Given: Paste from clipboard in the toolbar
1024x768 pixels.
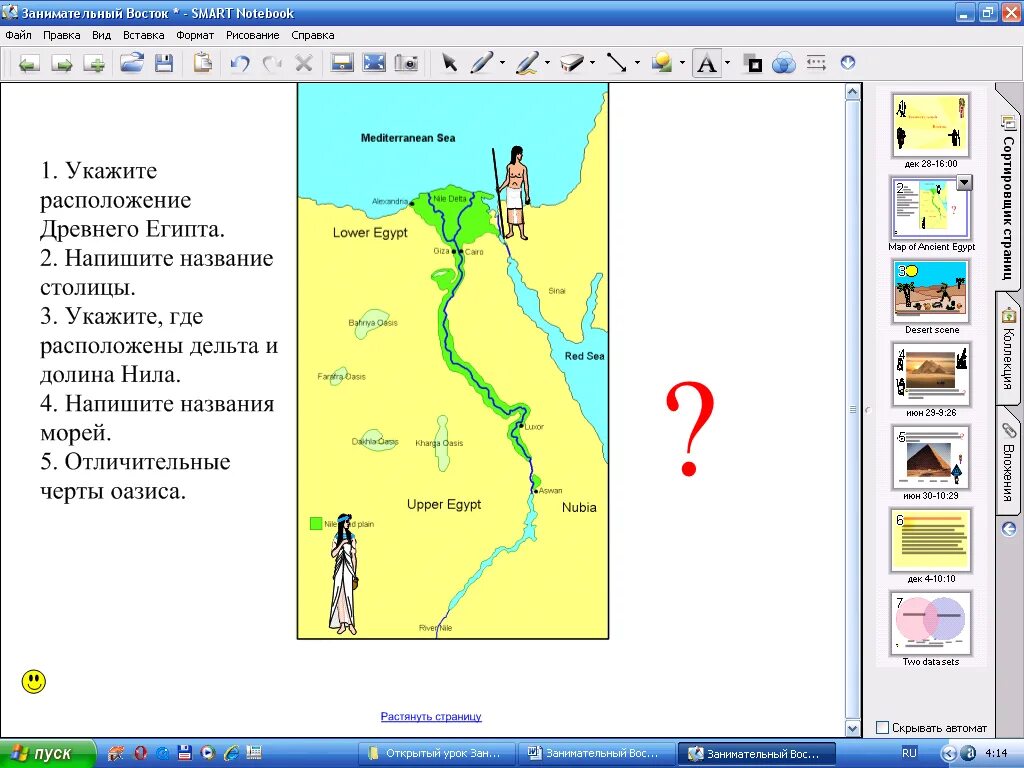Looking at the screenshot, I should coord(202,63).
